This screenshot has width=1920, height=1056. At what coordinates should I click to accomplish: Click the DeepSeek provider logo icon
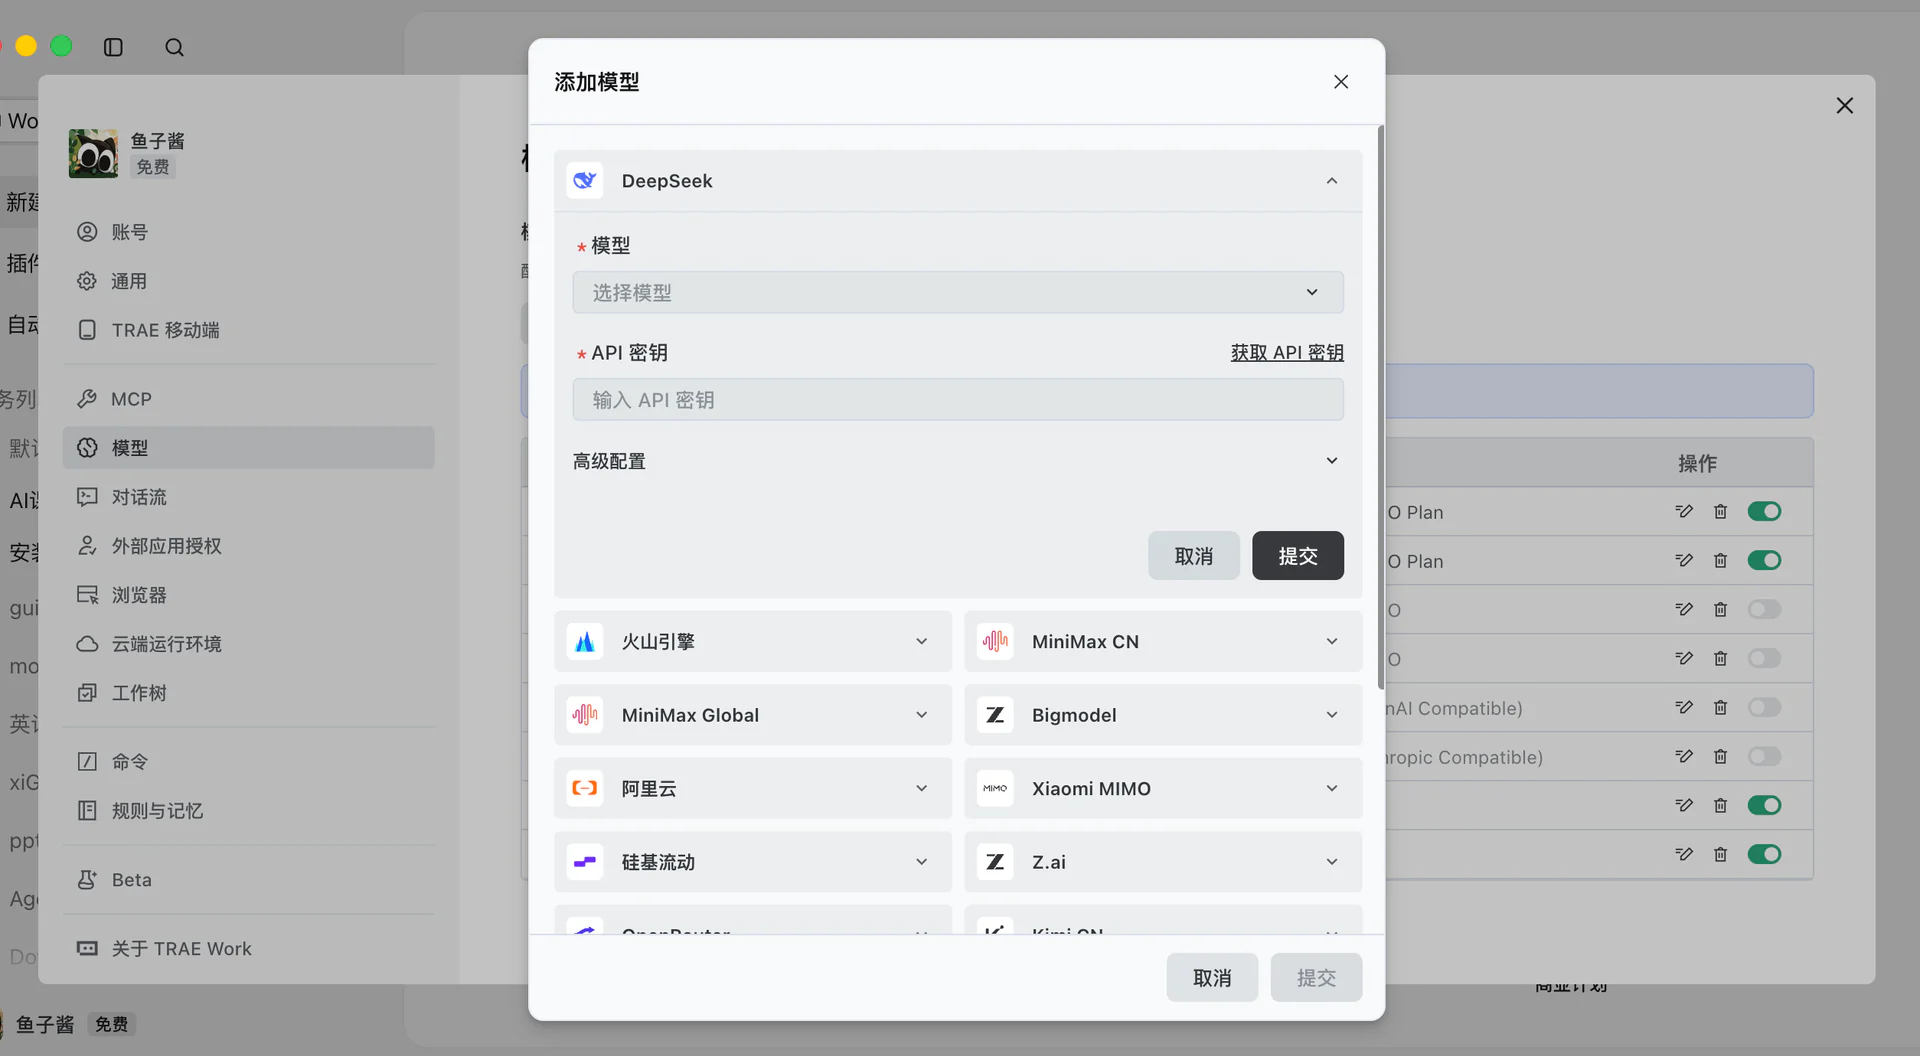tap(585, 181)
